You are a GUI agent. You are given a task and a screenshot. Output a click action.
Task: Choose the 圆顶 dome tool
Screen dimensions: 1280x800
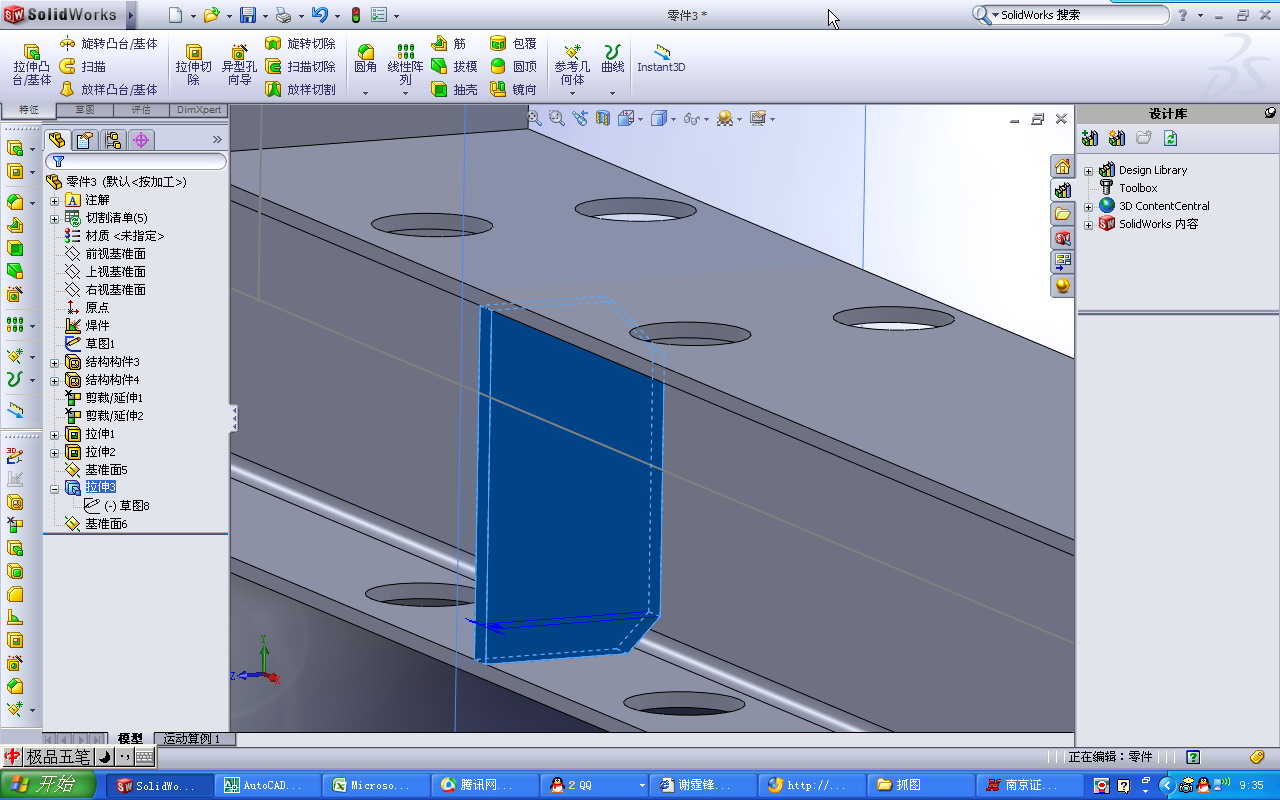[514, 67]
